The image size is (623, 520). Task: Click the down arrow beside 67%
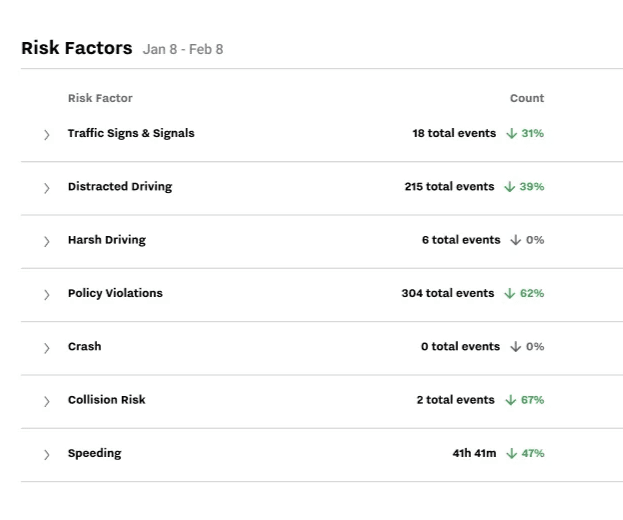511,400
